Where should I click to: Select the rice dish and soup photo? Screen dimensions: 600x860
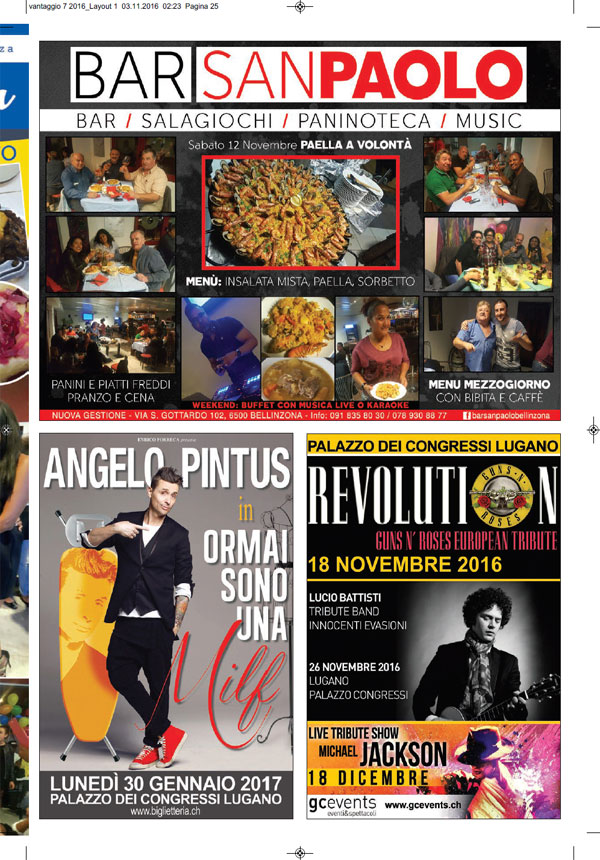(x=297, y=349)
